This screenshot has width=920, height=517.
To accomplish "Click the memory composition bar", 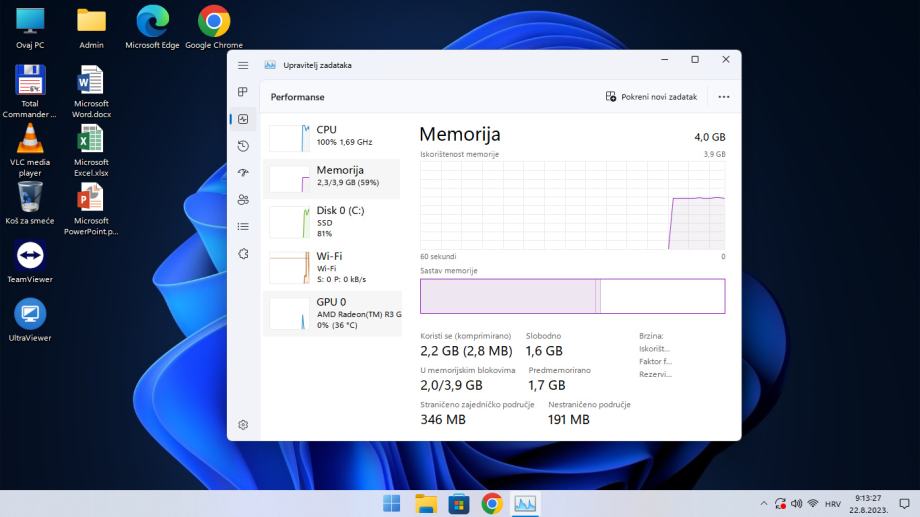I will 572,296.
